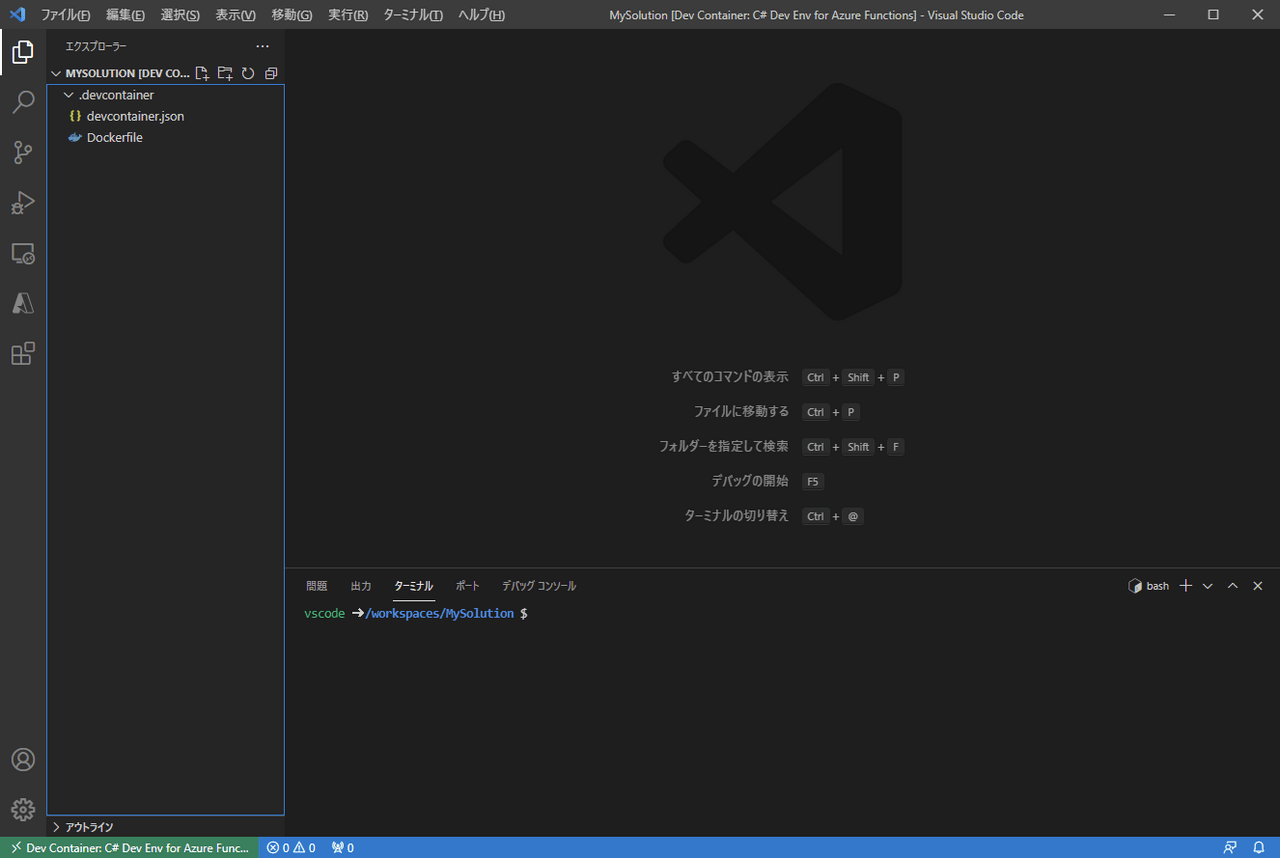Open the Source Control view icon
The image size is (1280, 858).
pyautogui.click(x=23, y=152)
